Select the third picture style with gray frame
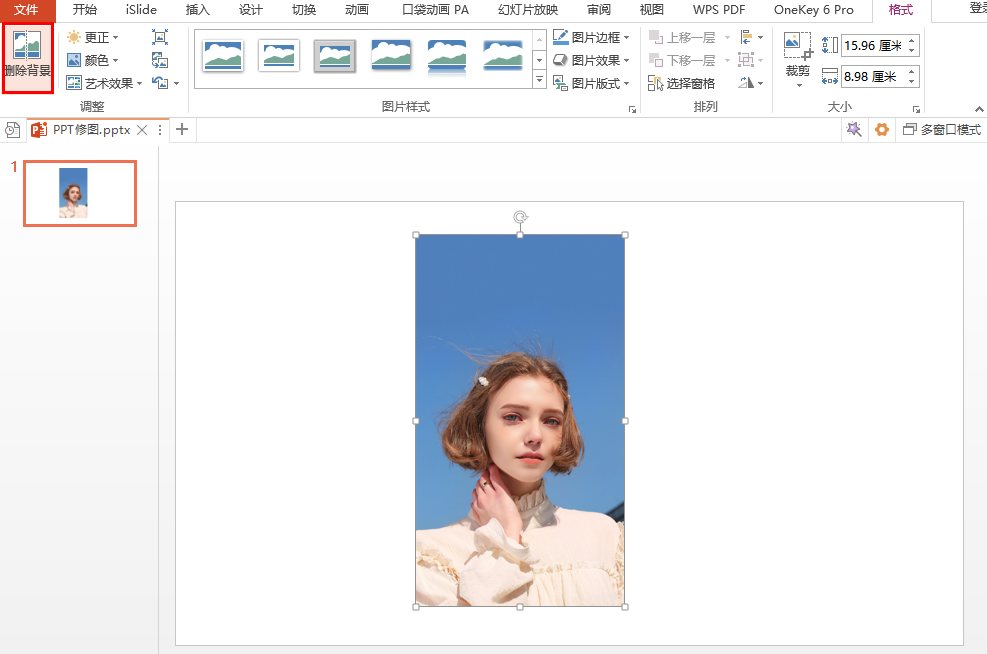The height and width of the screenshot is (654, 987). [334, 56]
